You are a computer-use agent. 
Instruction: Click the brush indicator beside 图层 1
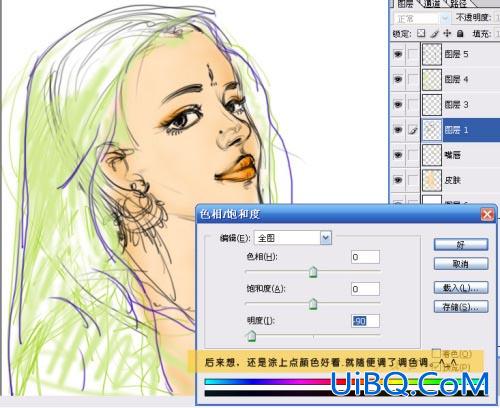[413, 130]
